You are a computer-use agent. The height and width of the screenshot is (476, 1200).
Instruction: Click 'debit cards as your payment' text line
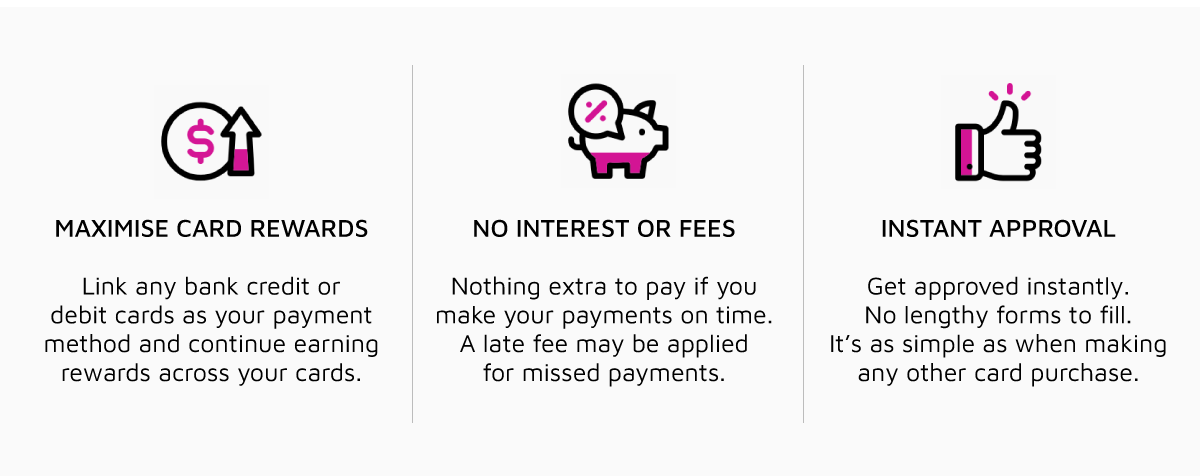211,316
